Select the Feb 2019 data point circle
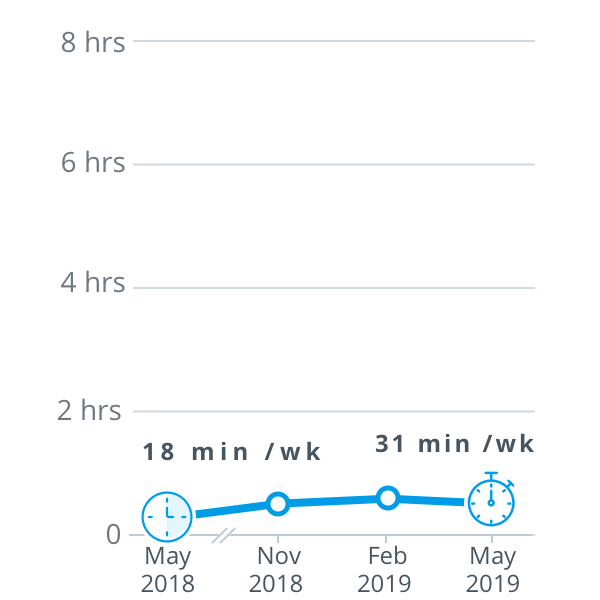 tap(388, 497)
